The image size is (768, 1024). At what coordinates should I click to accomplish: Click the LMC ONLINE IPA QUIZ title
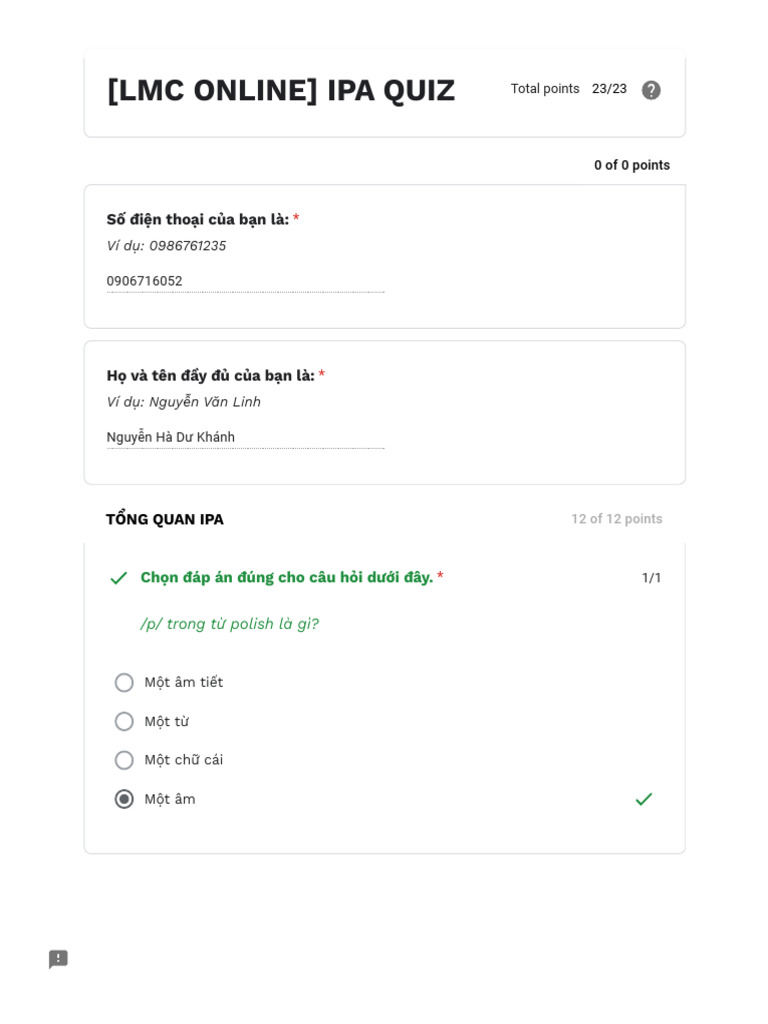281,90
